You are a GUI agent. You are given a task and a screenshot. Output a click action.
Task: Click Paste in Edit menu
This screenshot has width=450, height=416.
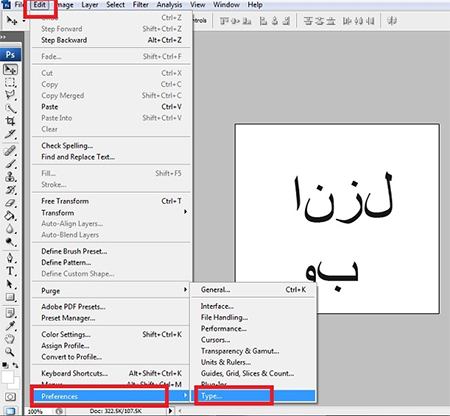click(x=111, y=107)
